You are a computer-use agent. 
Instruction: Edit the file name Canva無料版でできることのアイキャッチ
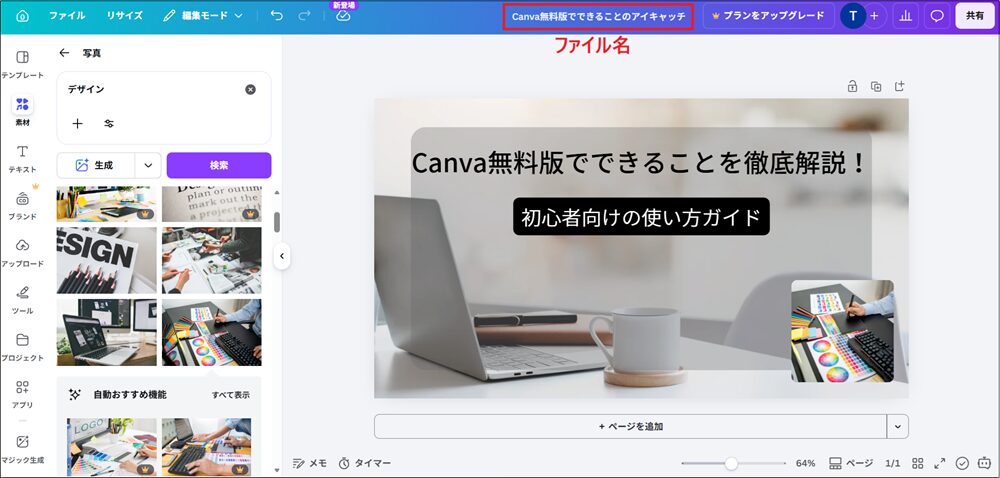tap(599, 17)
